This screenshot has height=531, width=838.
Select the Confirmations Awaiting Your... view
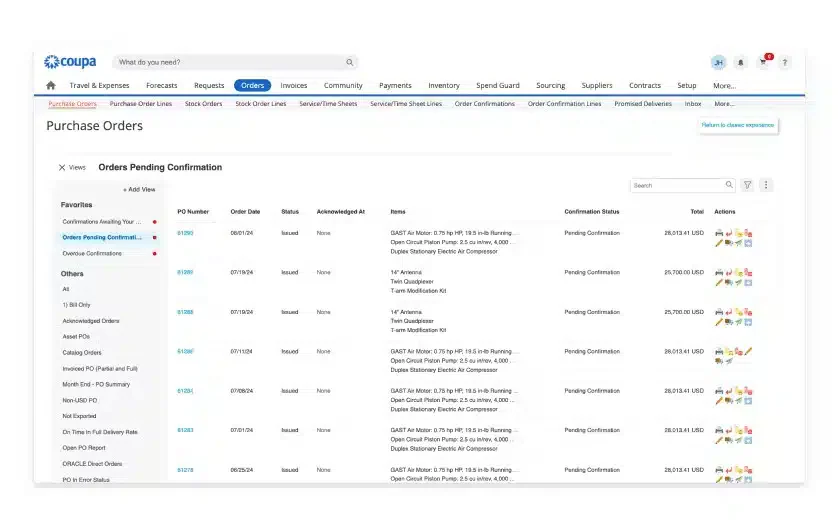[x=102, y=222]
